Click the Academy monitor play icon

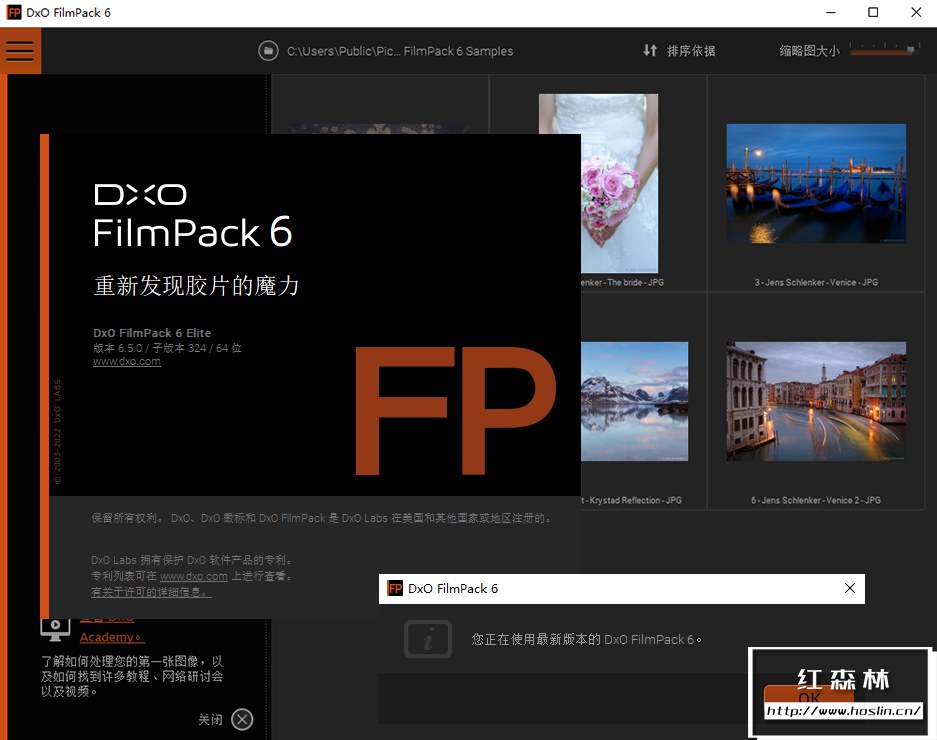point(55,629)
